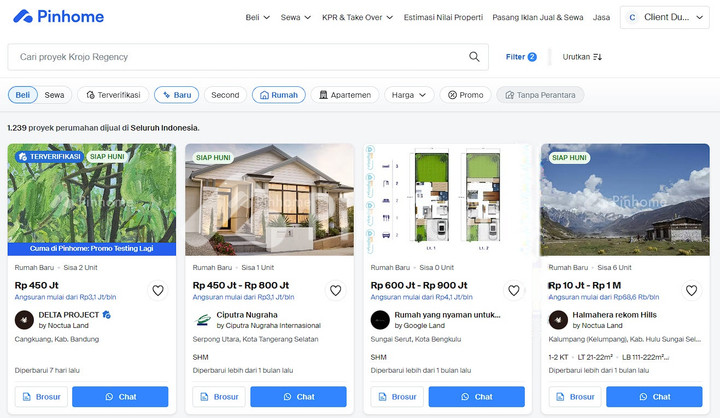Click the search magnifier icon
Screen dimensions: 720x418
click(474, 56)
